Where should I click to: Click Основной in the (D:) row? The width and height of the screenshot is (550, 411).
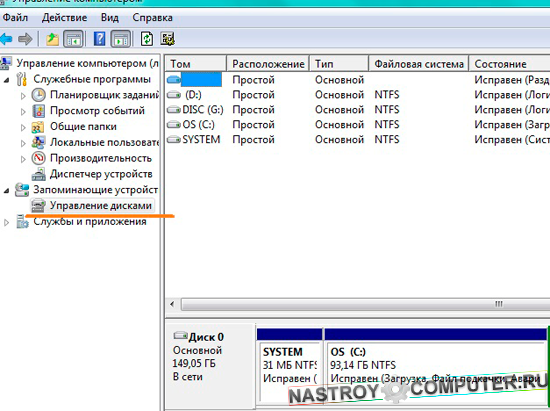[339, 95]
